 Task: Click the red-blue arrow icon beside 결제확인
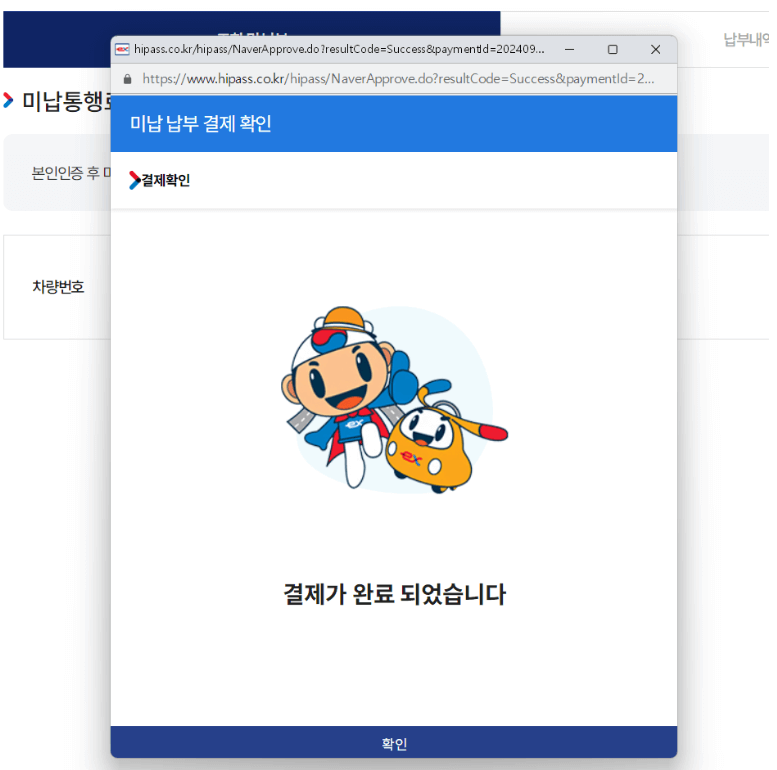[134, 180]
